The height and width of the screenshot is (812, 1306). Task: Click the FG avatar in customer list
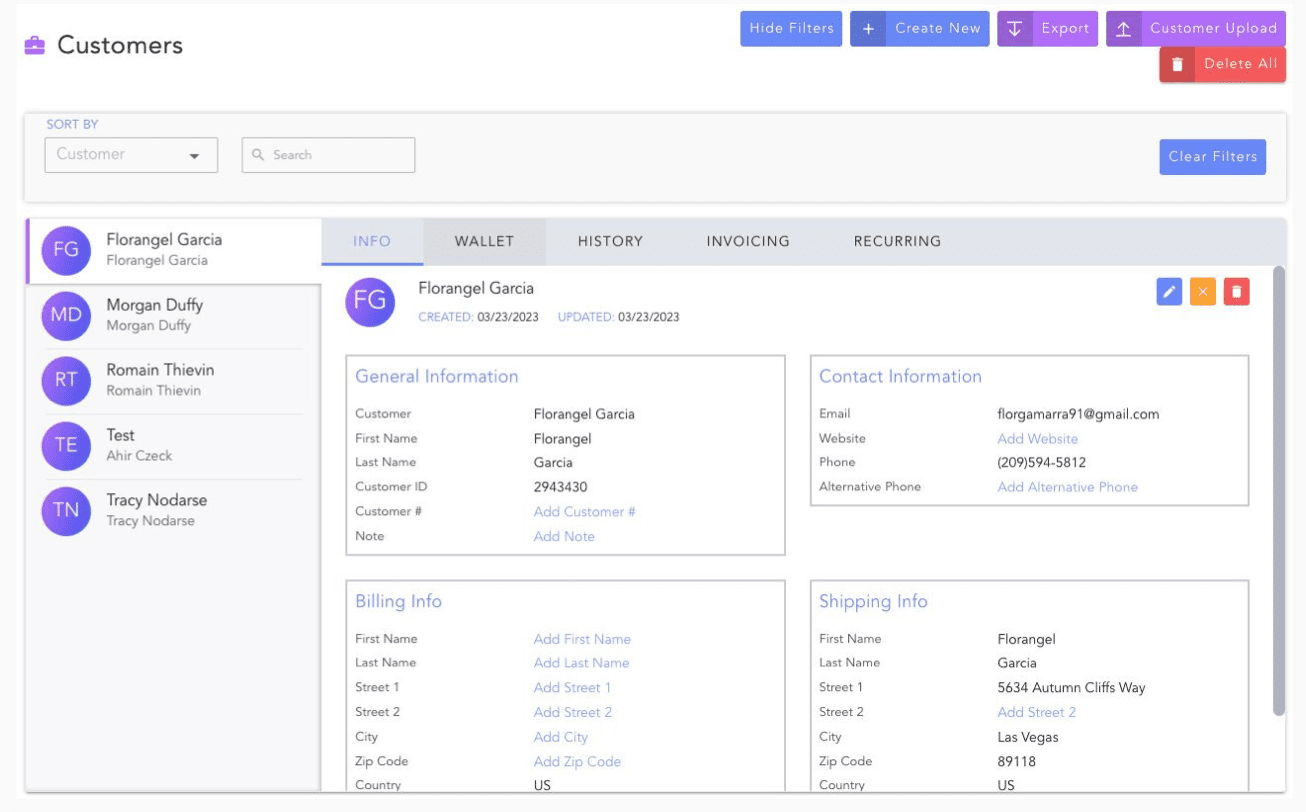66,250
